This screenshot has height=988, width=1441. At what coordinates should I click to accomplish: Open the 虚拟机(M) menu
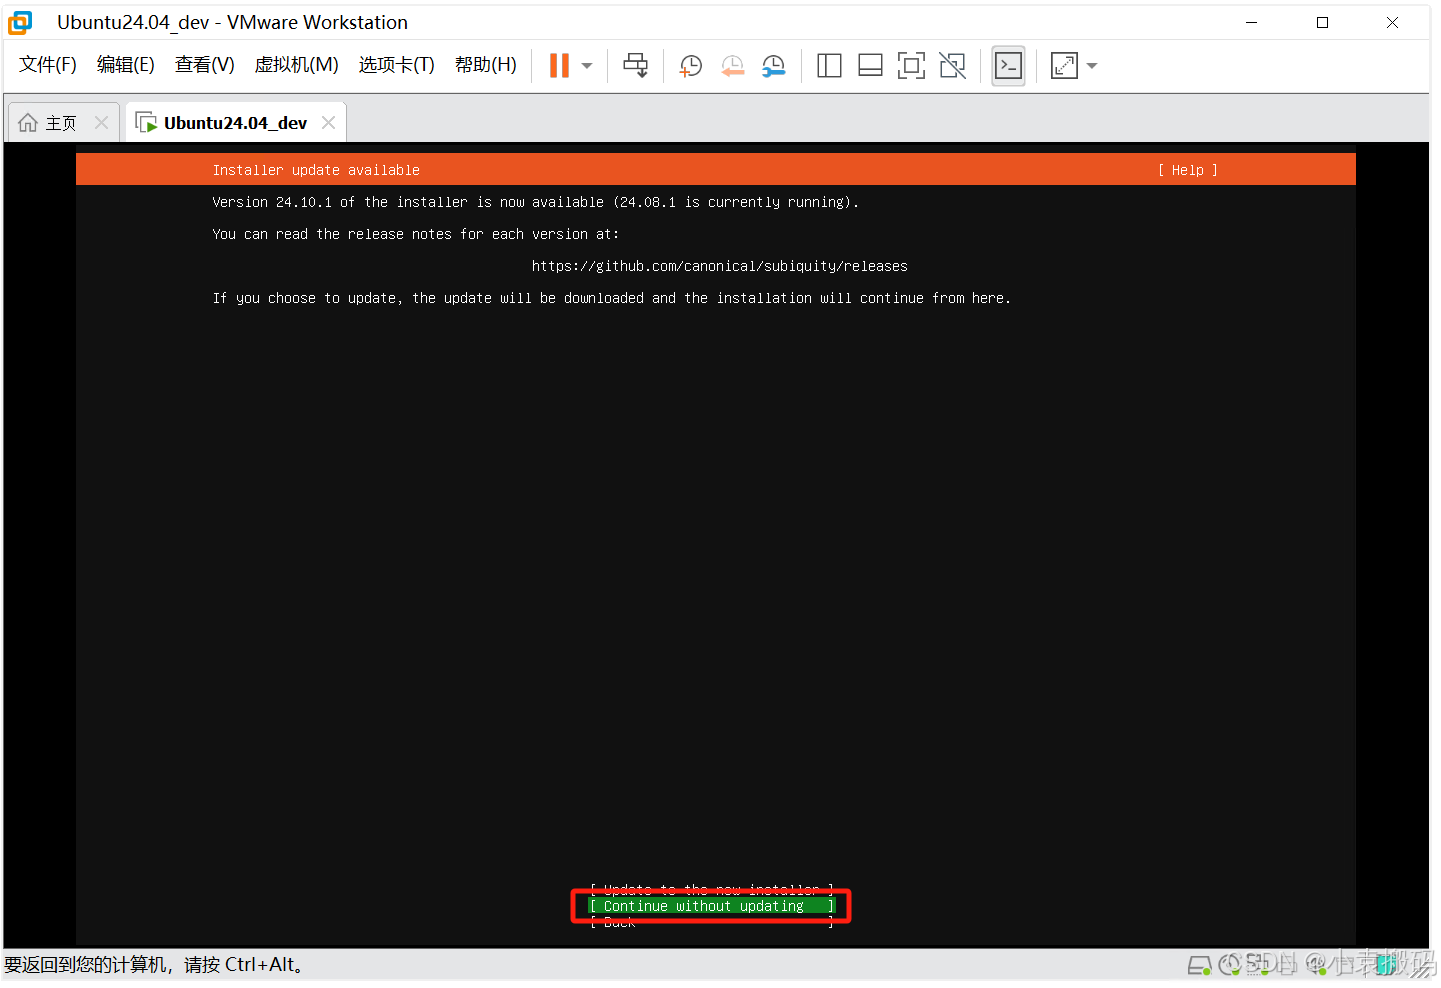(296, 64)
